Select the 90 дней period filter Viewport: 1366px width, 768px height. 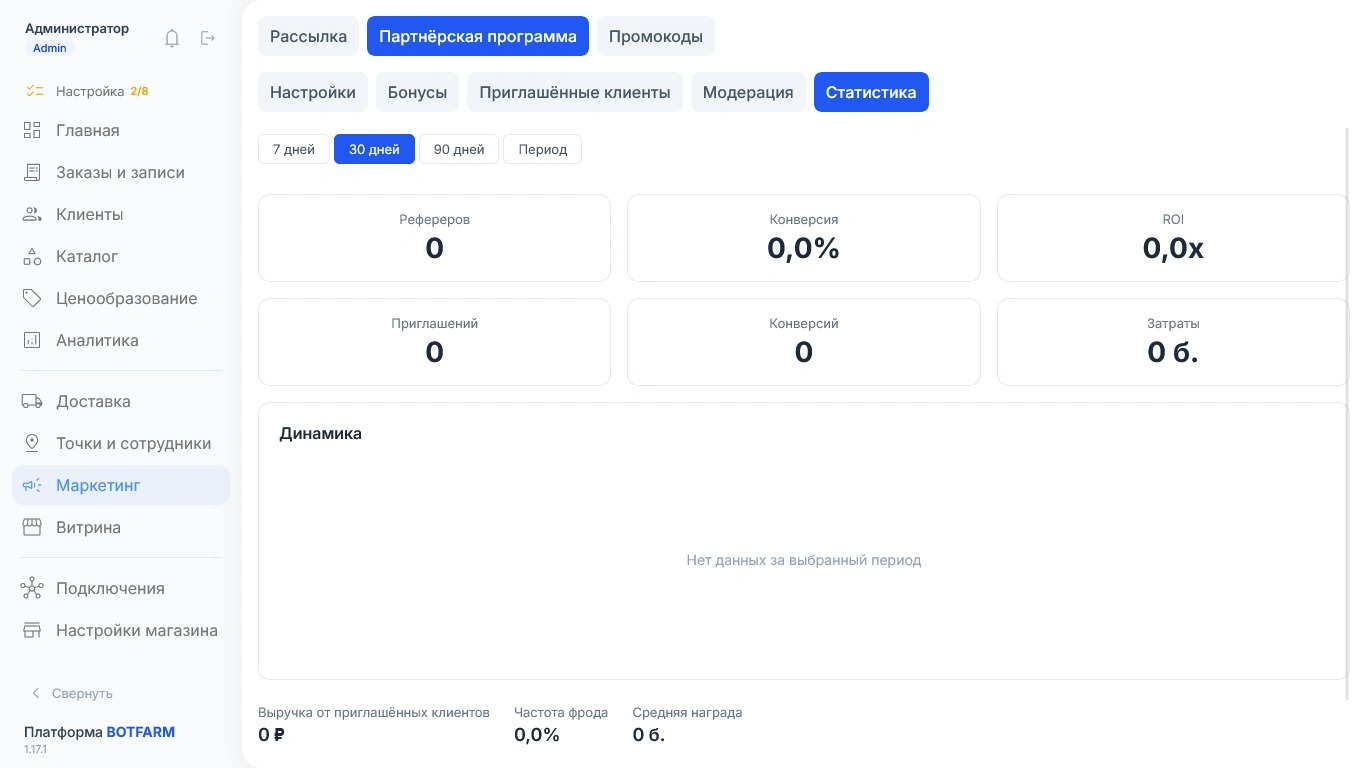(x=459, y=149)
